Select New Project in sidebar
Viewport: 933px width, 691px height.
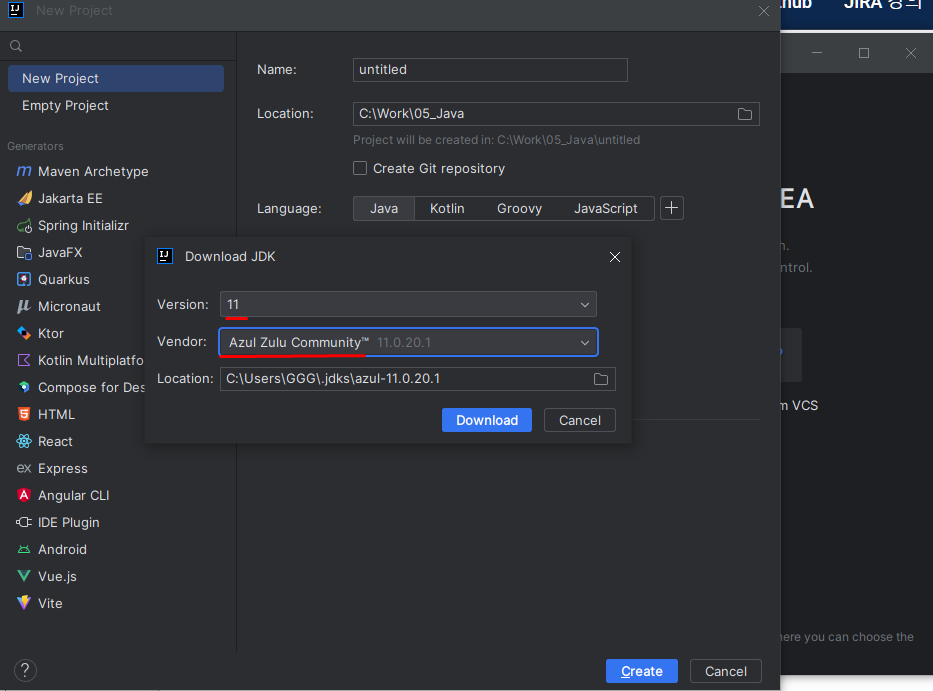pos(116,79)
